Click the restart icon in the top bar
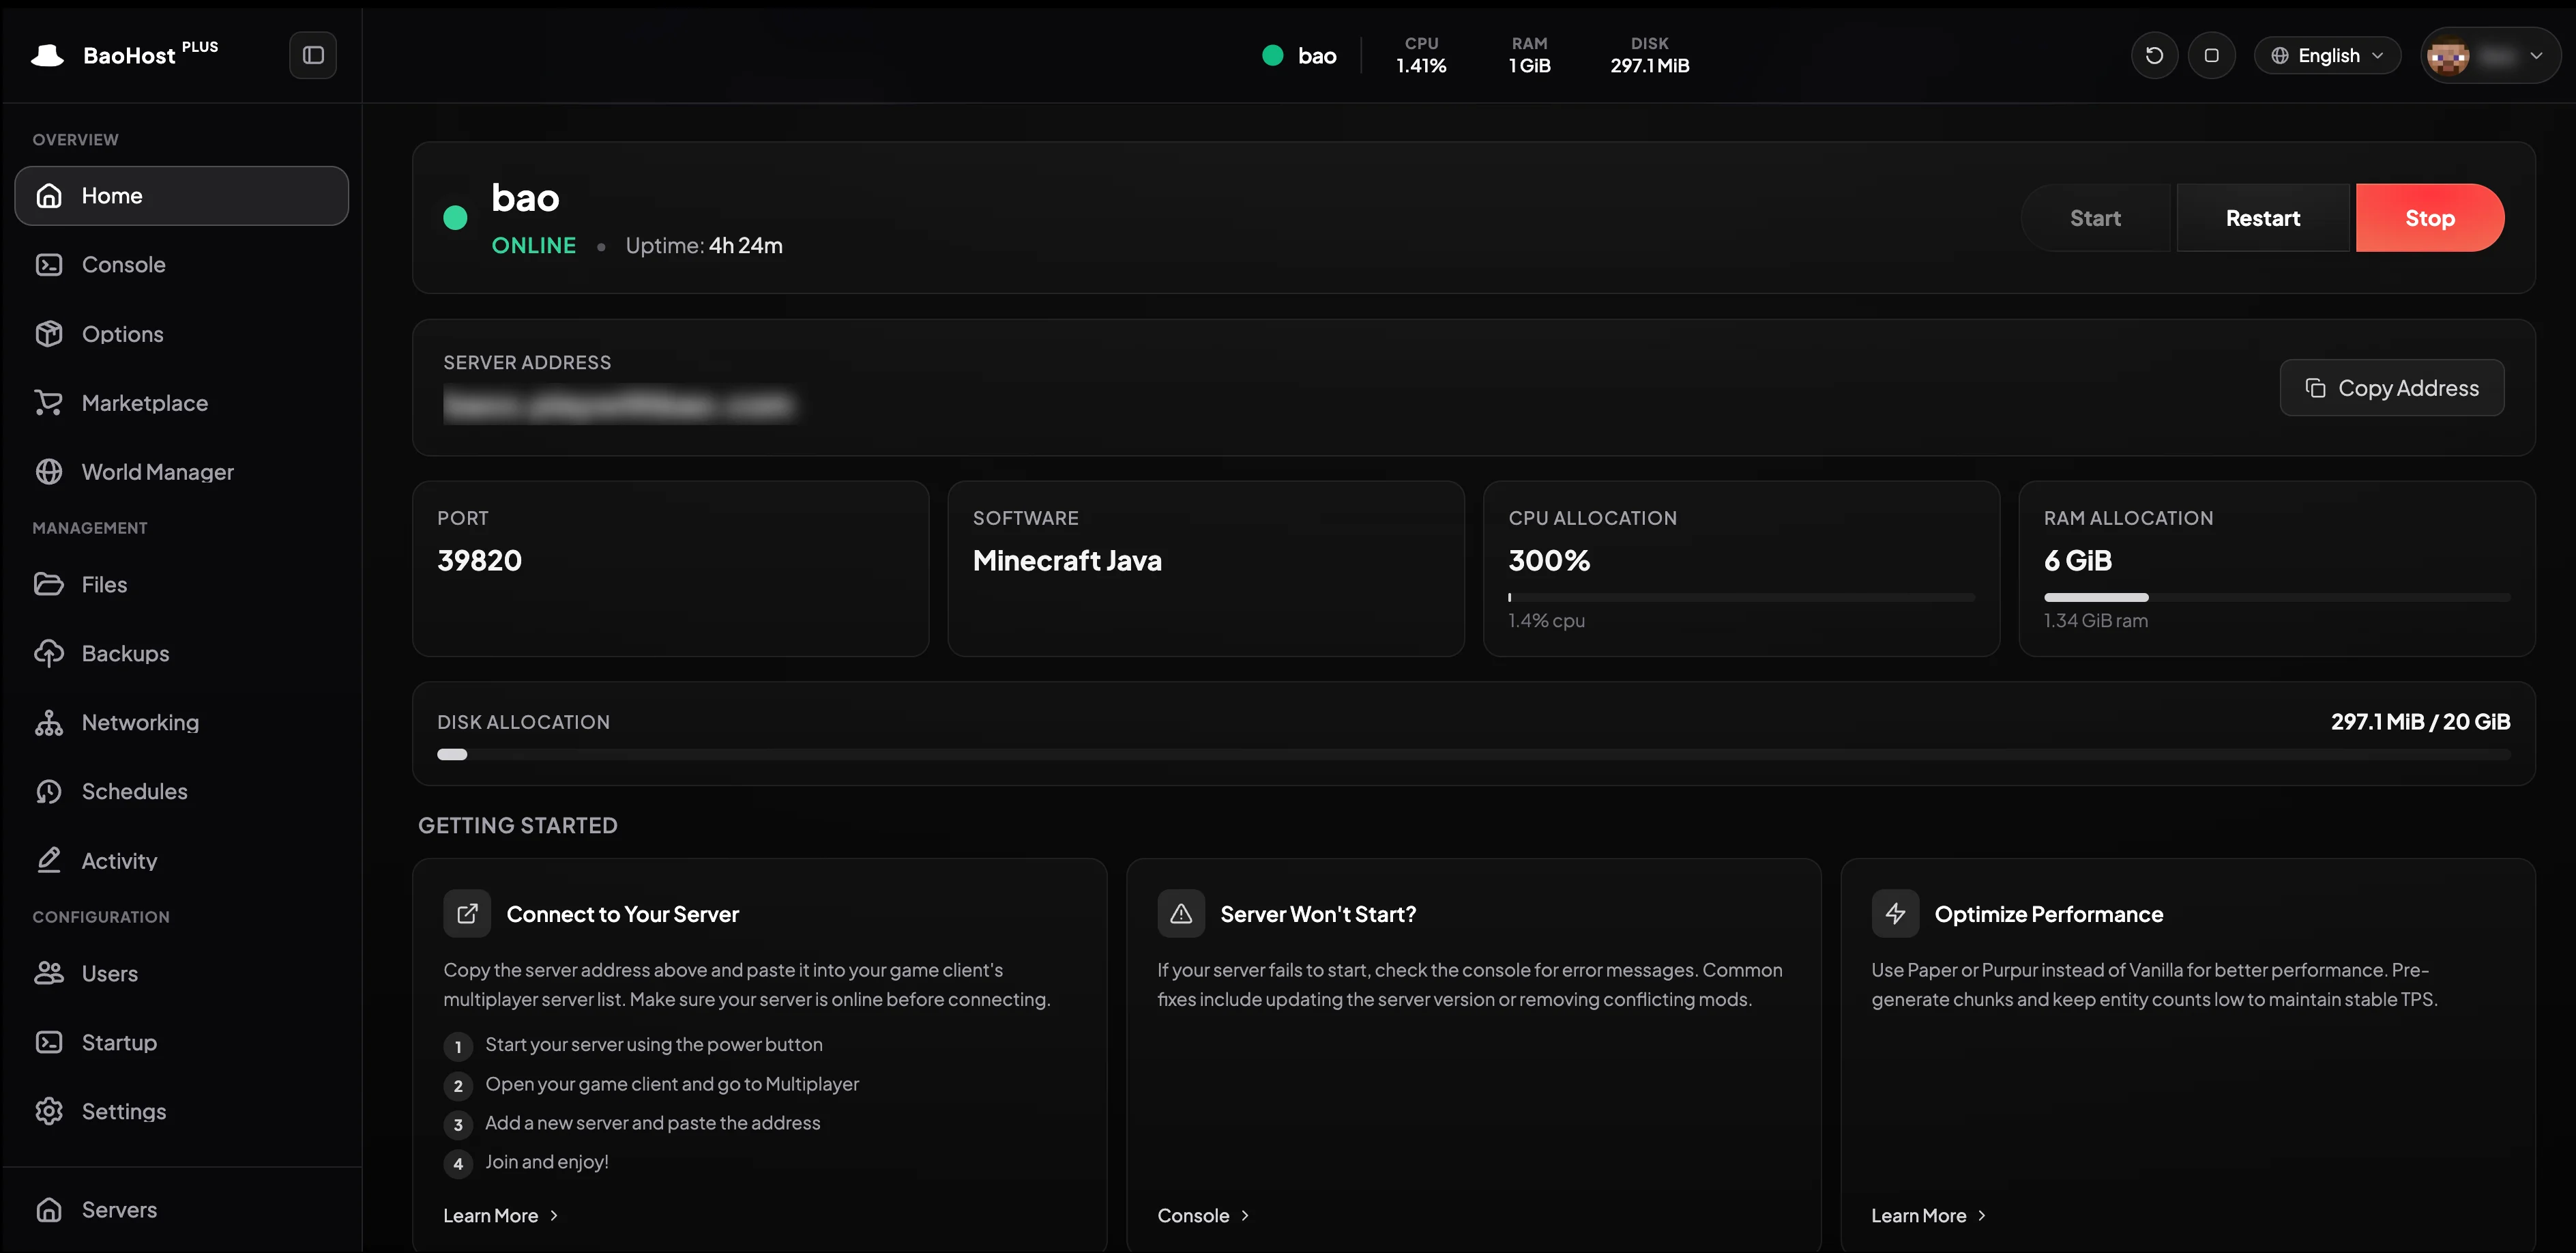The image size is (2576, 1253). coord(2154,55)
